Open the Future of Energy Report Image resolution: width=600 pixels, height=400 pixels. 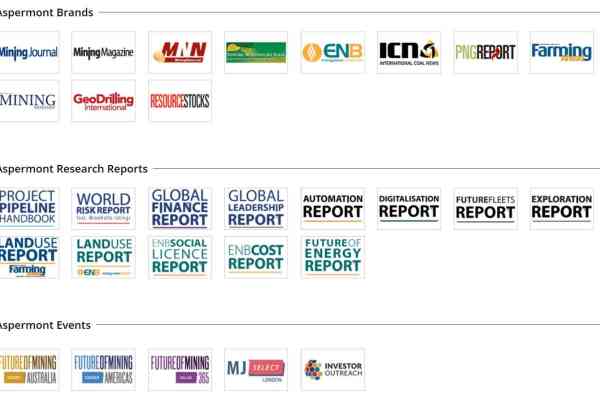tap(333, 257)
